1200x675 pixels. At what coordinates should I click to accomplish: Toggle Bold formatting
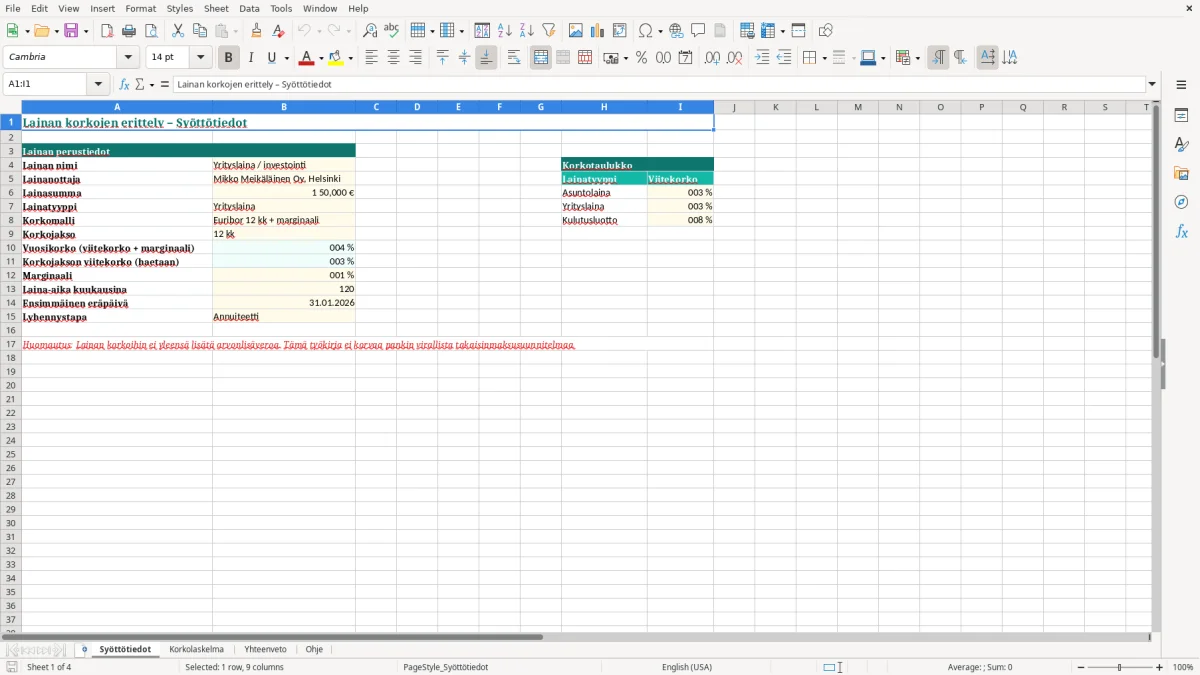point(229,58)
